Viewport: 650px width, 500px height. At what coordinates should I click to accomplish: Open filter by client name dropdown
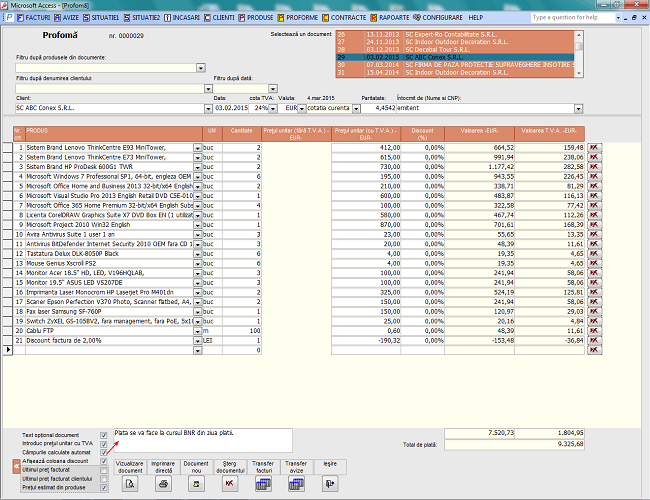[x=208, y=88]
